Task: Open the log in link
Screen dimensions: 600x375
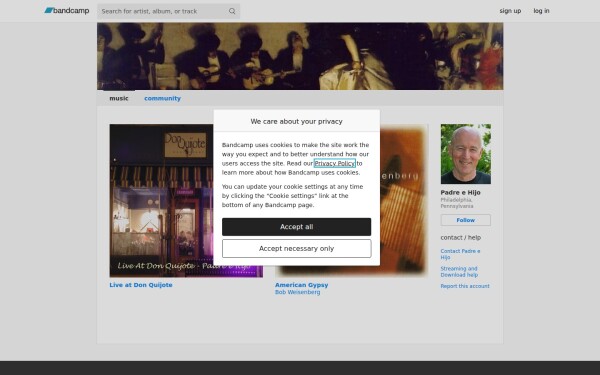Action: click(541, 11)
